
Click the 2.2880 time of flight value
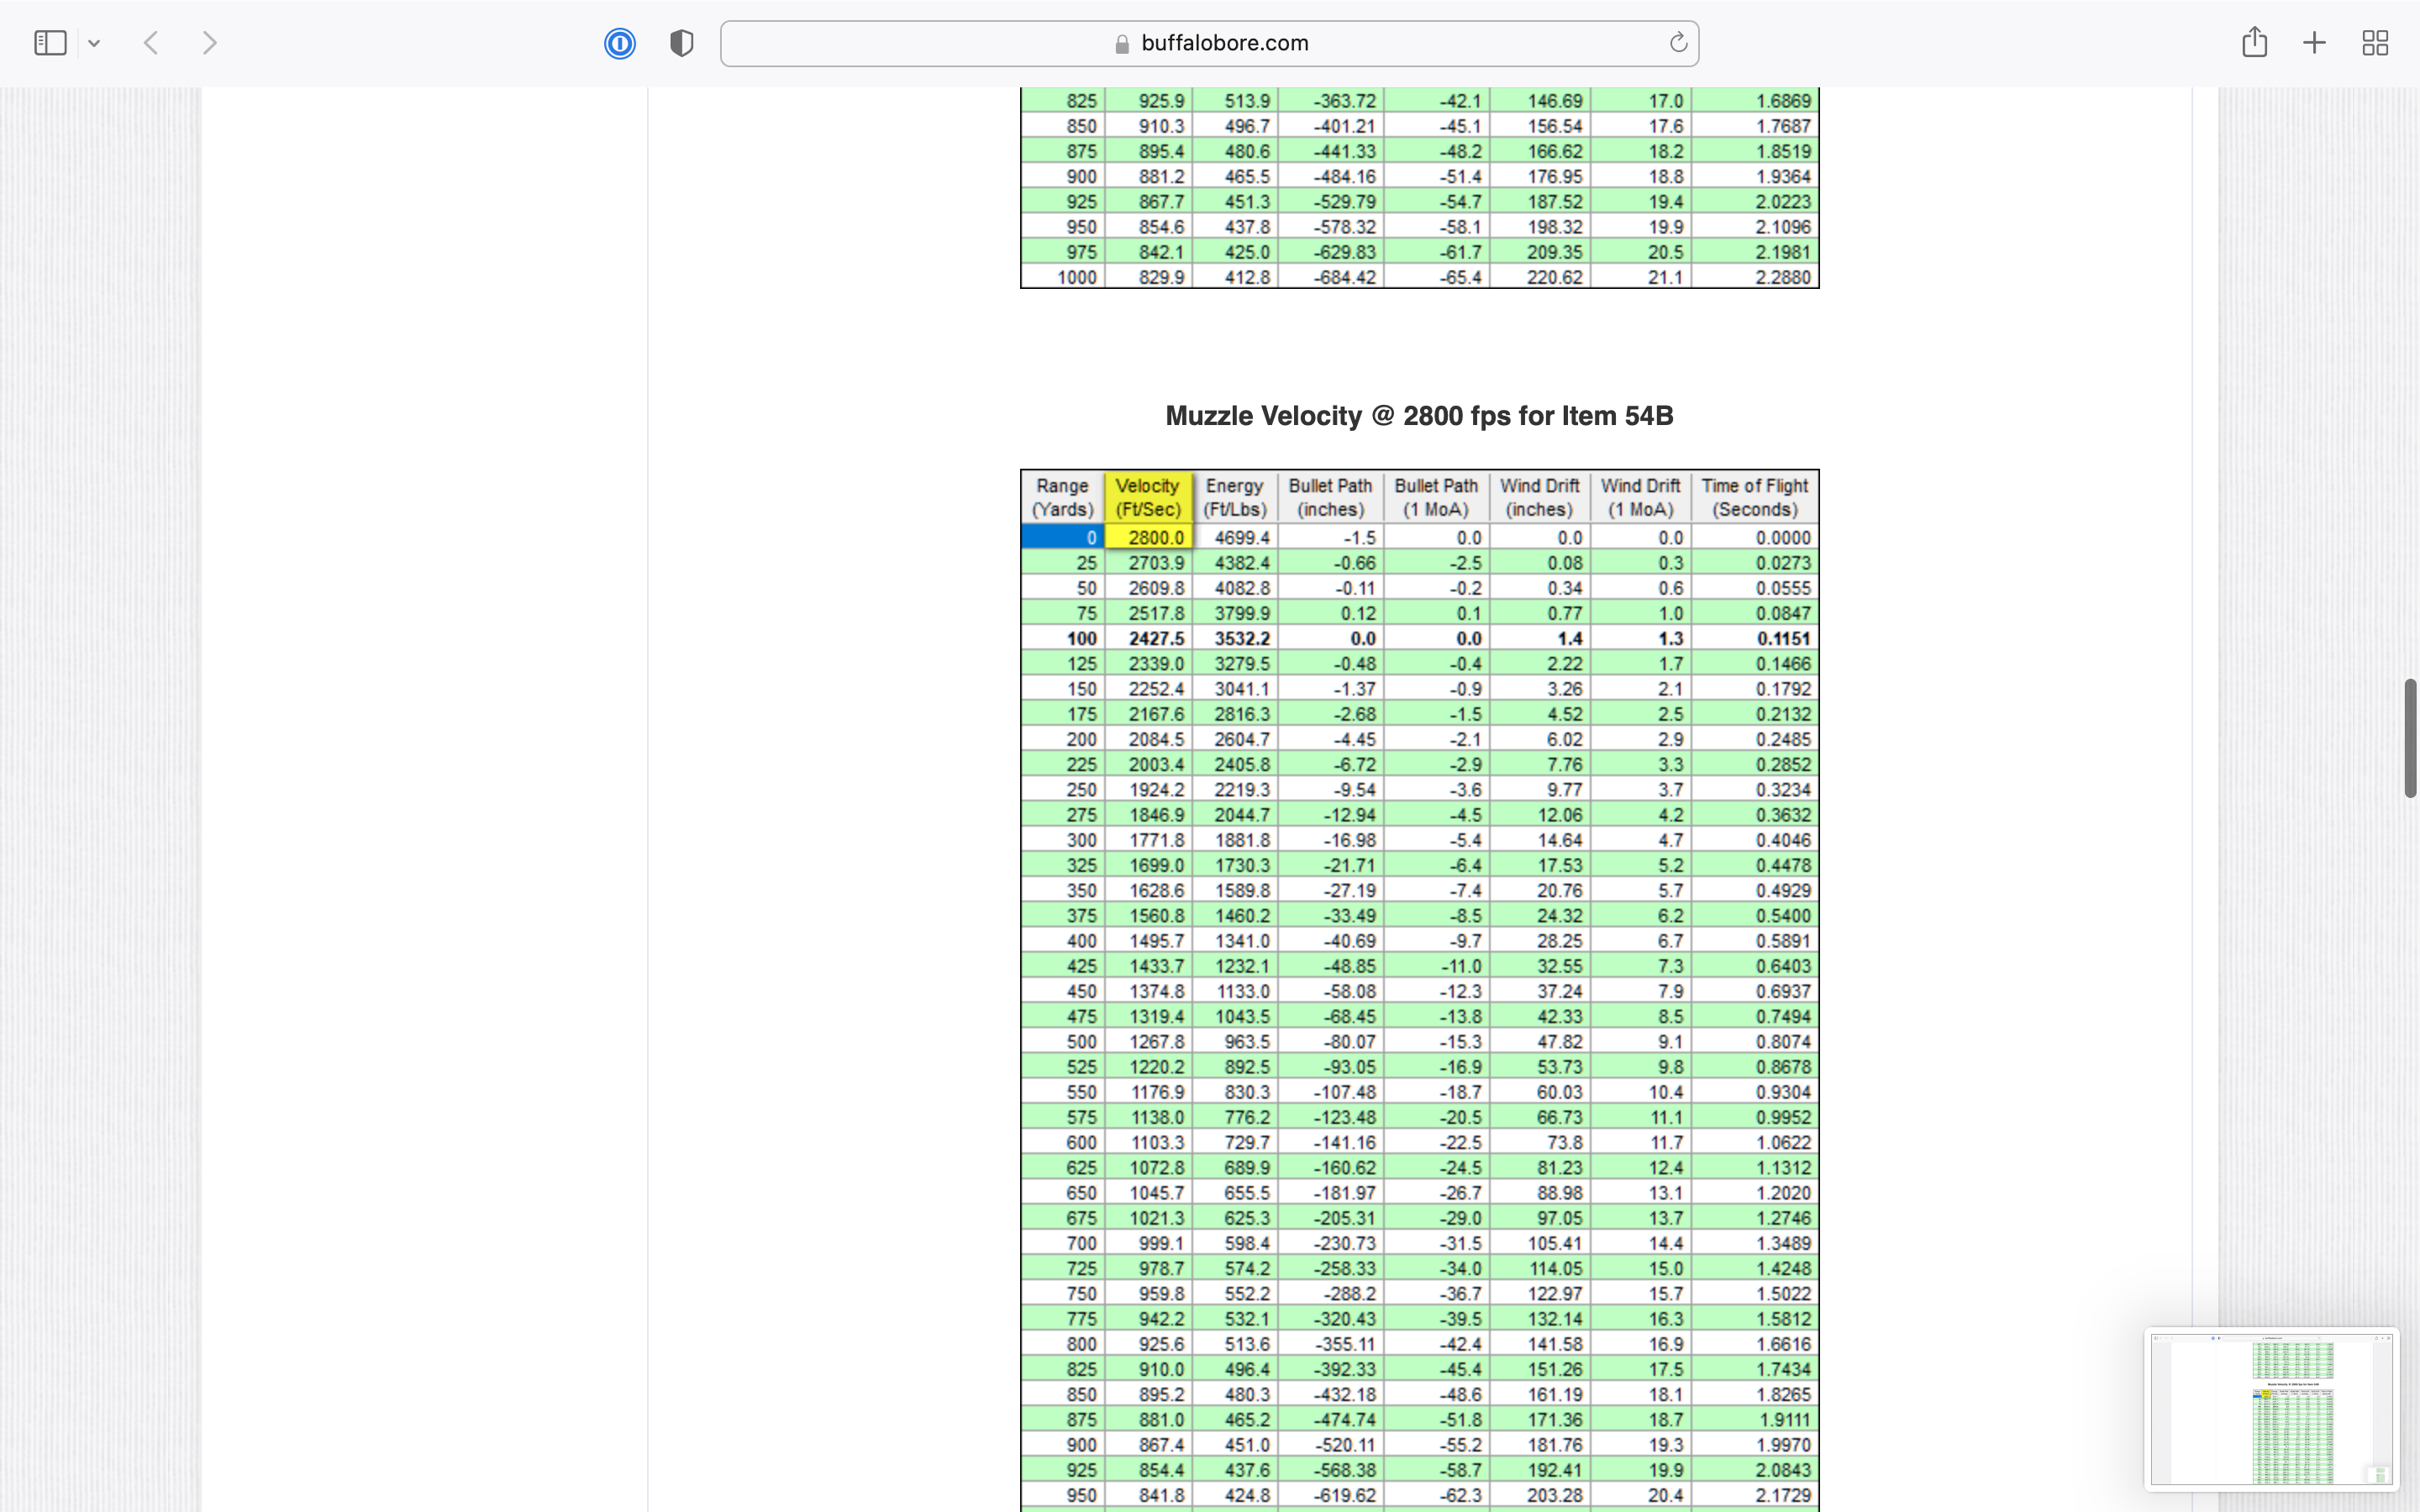pos(1755,277)
